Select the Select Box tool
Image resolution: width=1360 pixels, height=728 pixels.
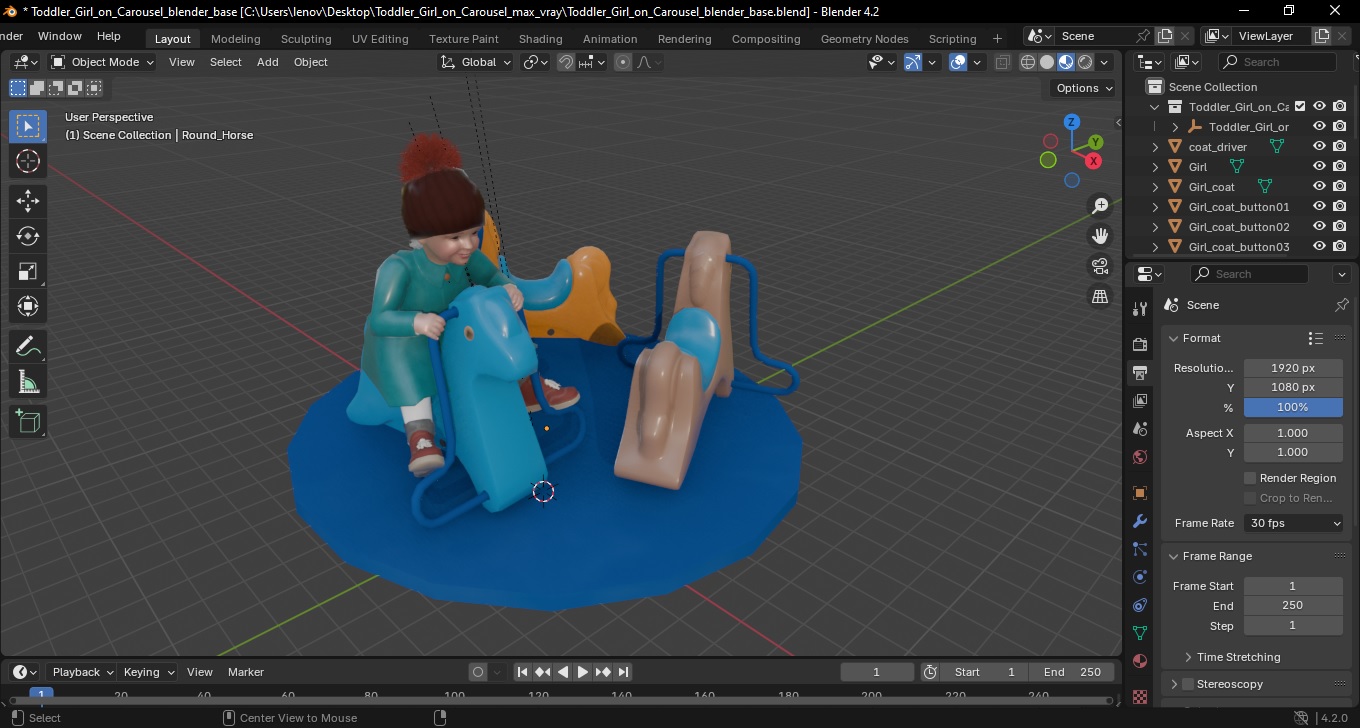point(28,126)
